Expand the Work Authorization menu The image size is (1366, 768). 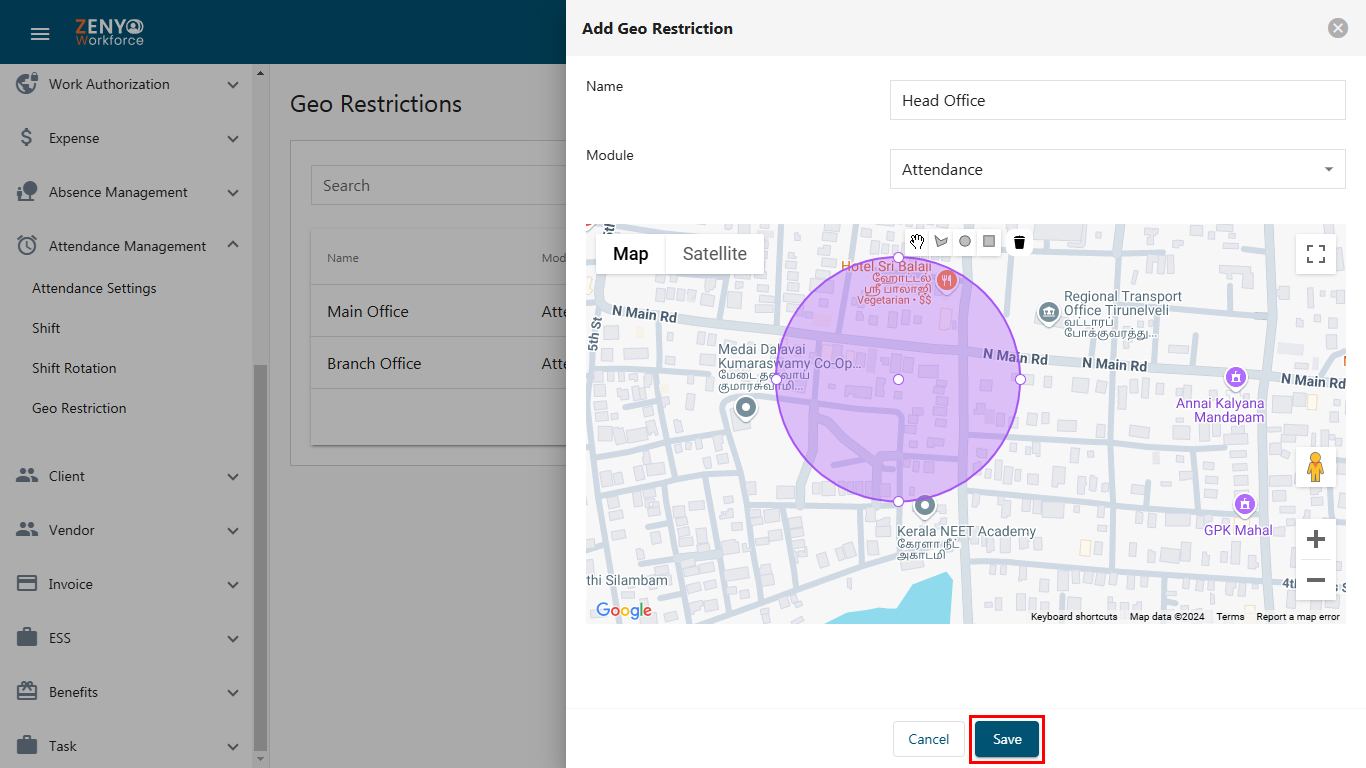127,84
